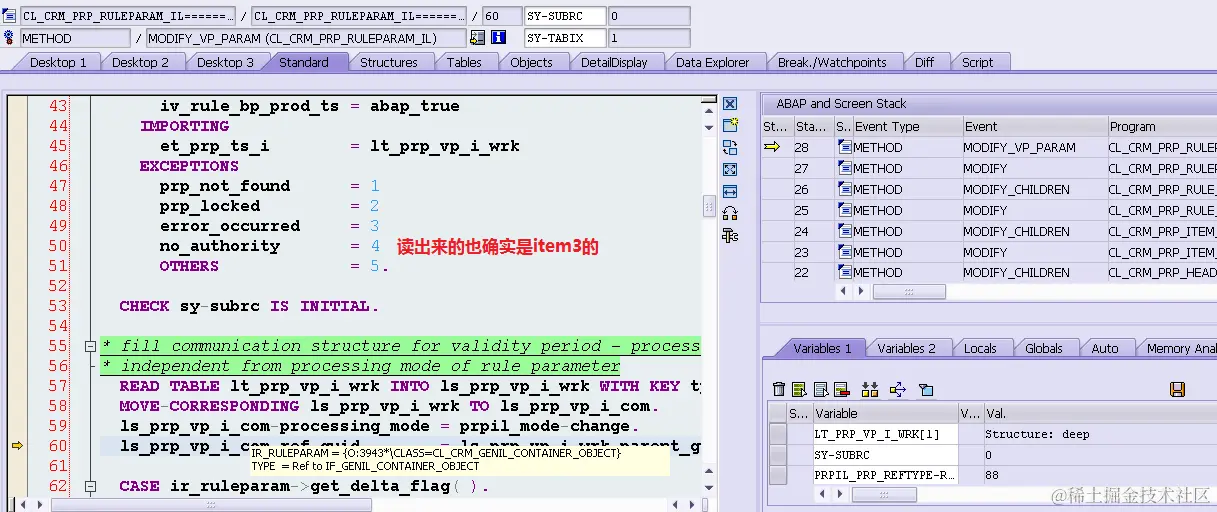The image size is (1217, 512).
Task: Switch to the Auto tab
Action: click(x=1105, y=348)
